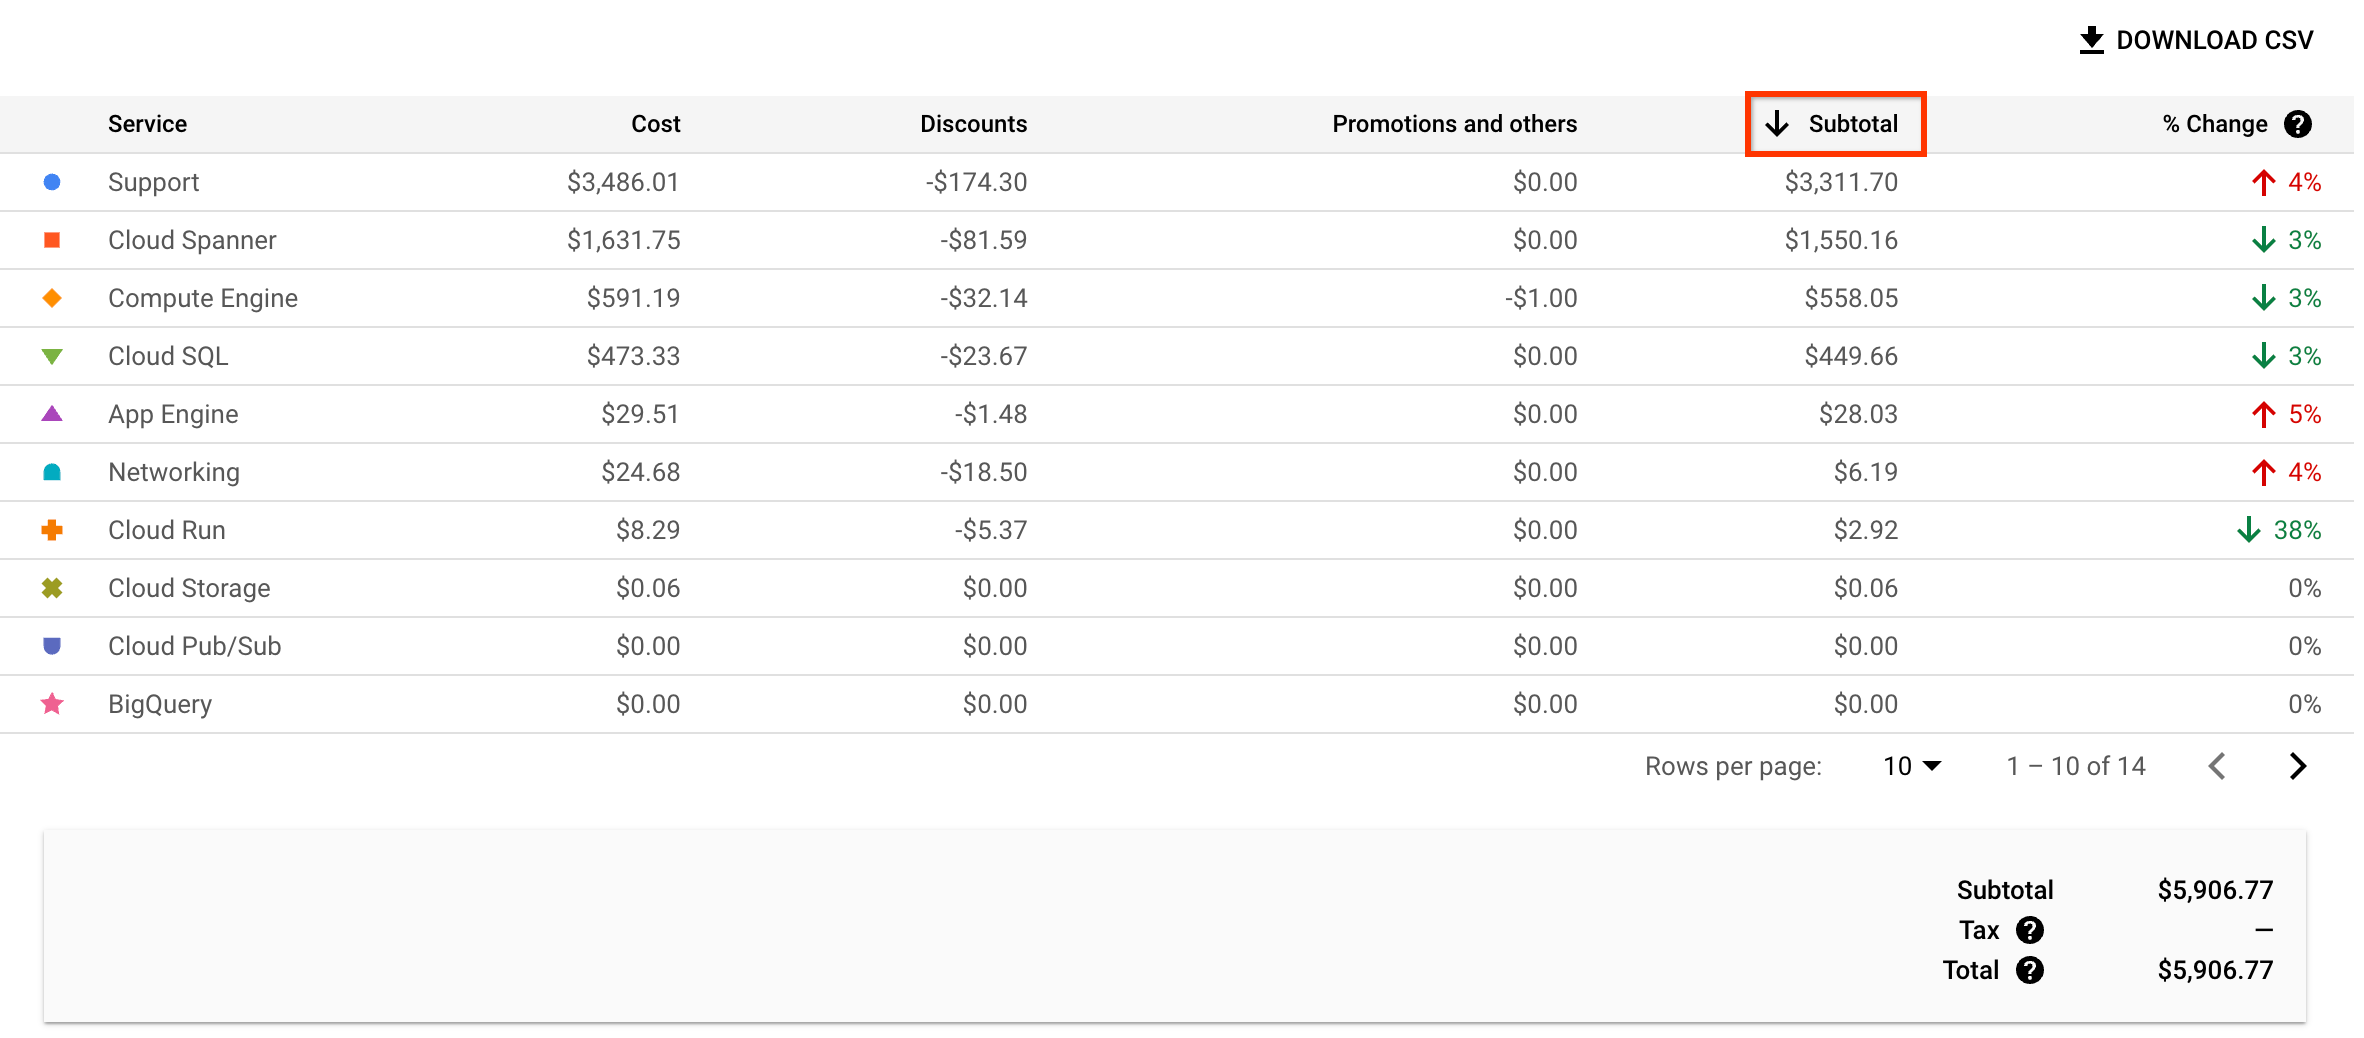Click red up arrow in App Engine row
2364x1038 pixels.
[x=2263, y=414]
